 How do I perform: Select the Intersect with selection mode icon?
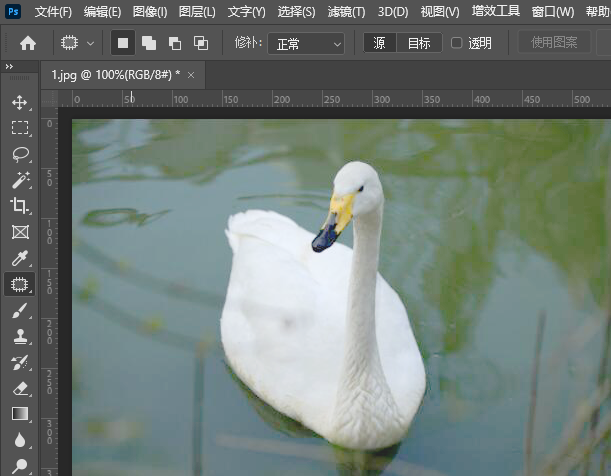[201, 43]
